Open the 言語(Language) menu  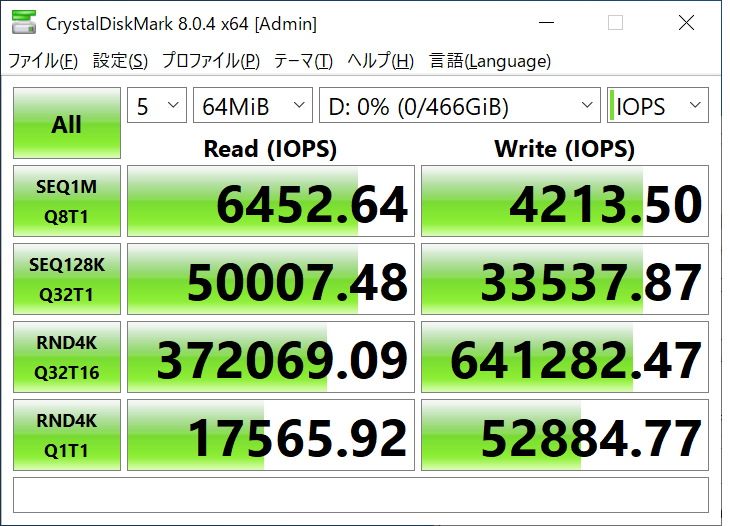490,61
